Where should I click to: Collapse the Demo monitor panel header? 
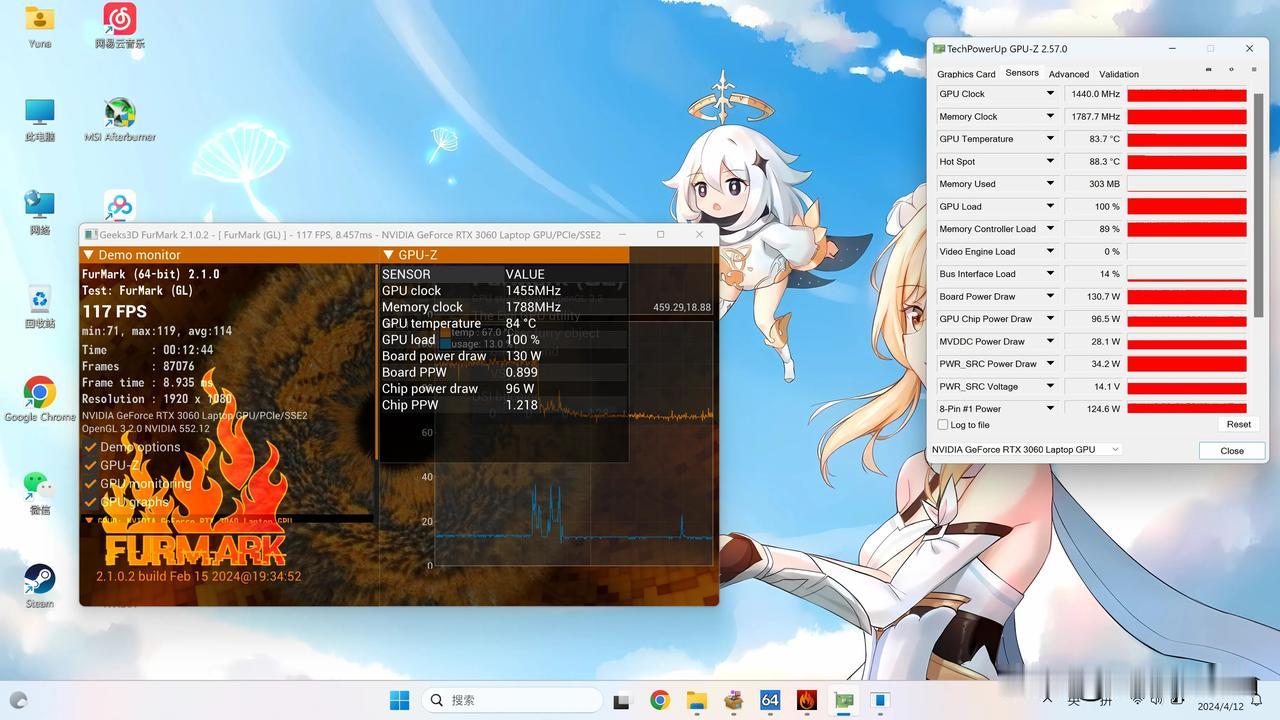click(x=89, y=255)
